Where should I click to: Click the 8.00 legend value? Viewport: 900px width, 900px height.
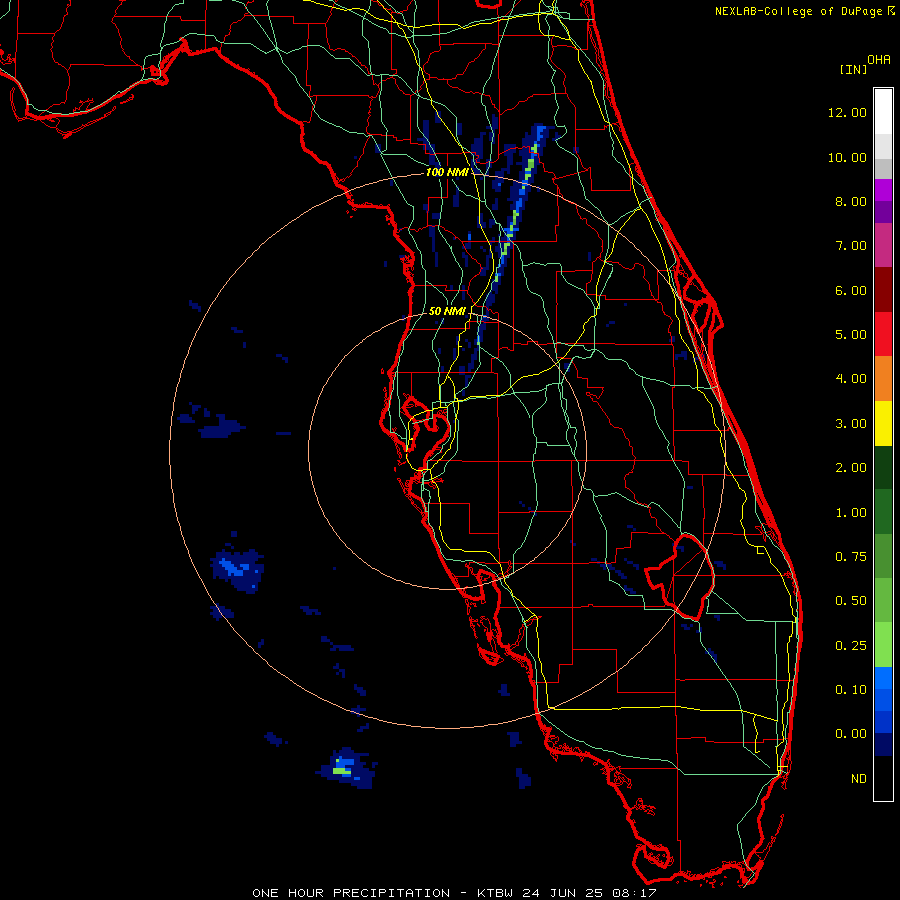[851, 201]
